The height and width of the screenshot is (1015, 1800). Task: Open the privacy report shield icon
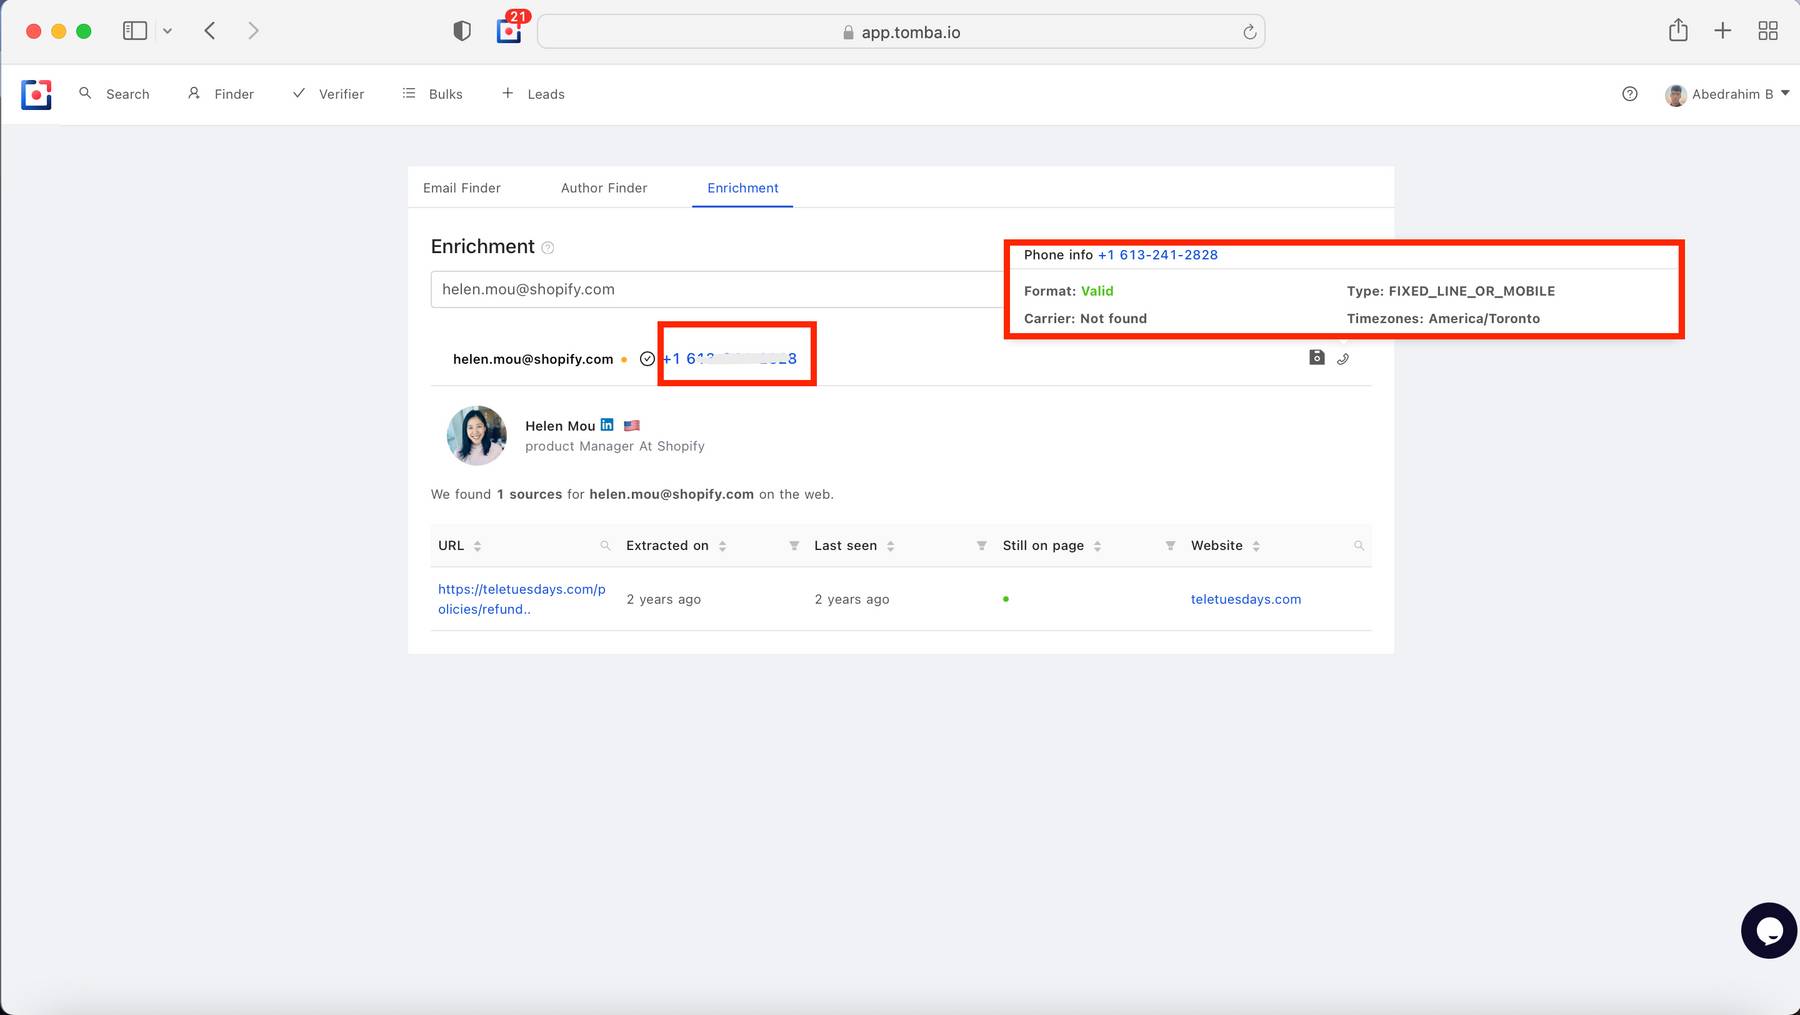(x=462, y=31)
